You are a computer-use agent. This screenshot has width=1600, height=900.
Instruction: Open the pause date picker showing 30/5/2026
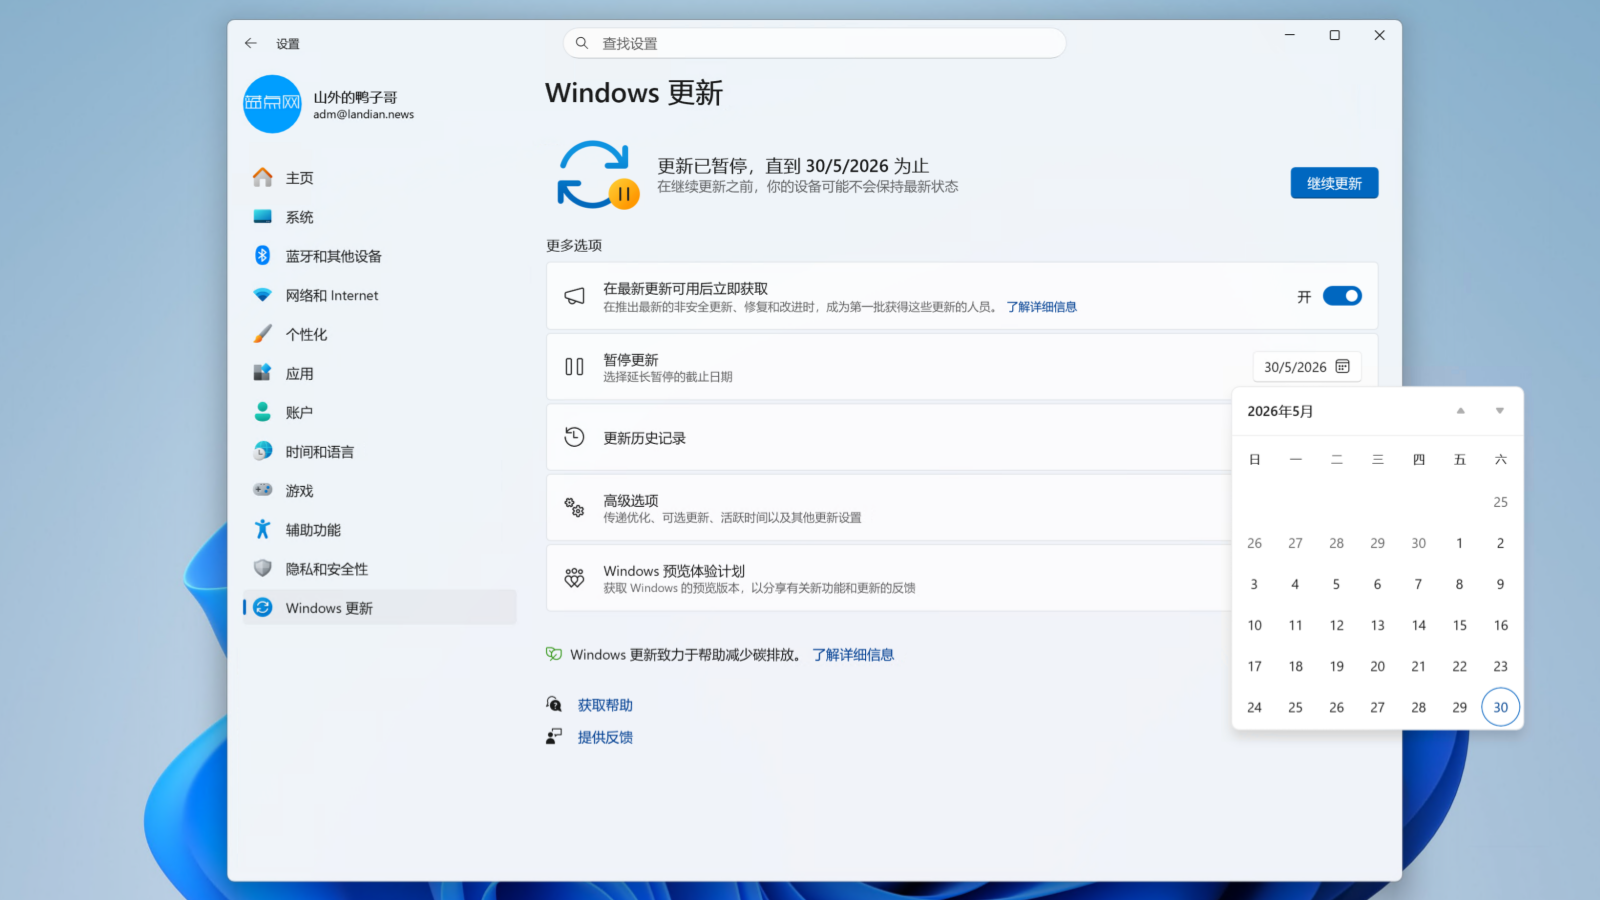[1306, 367]
